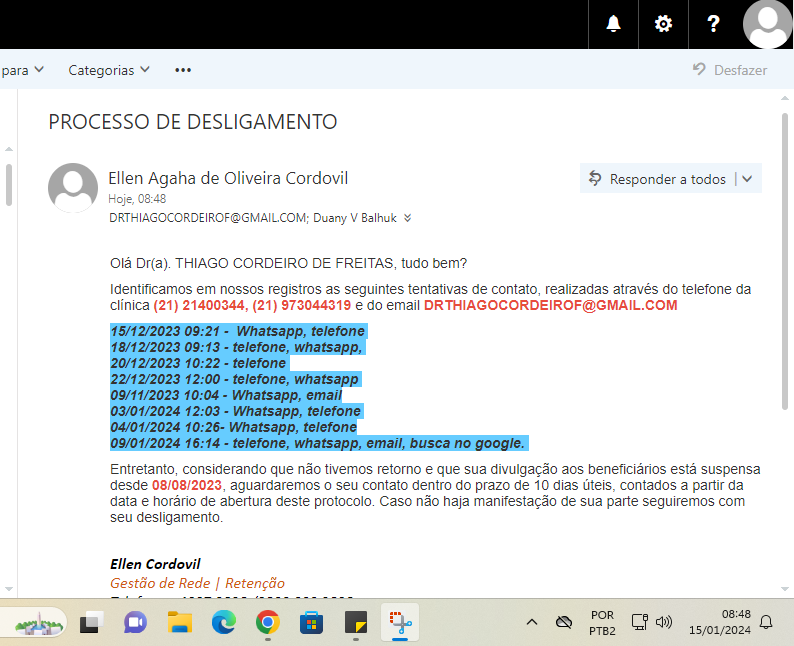
Task: Click signature name Ellen Cordovil
Action: tap(155, 564)
